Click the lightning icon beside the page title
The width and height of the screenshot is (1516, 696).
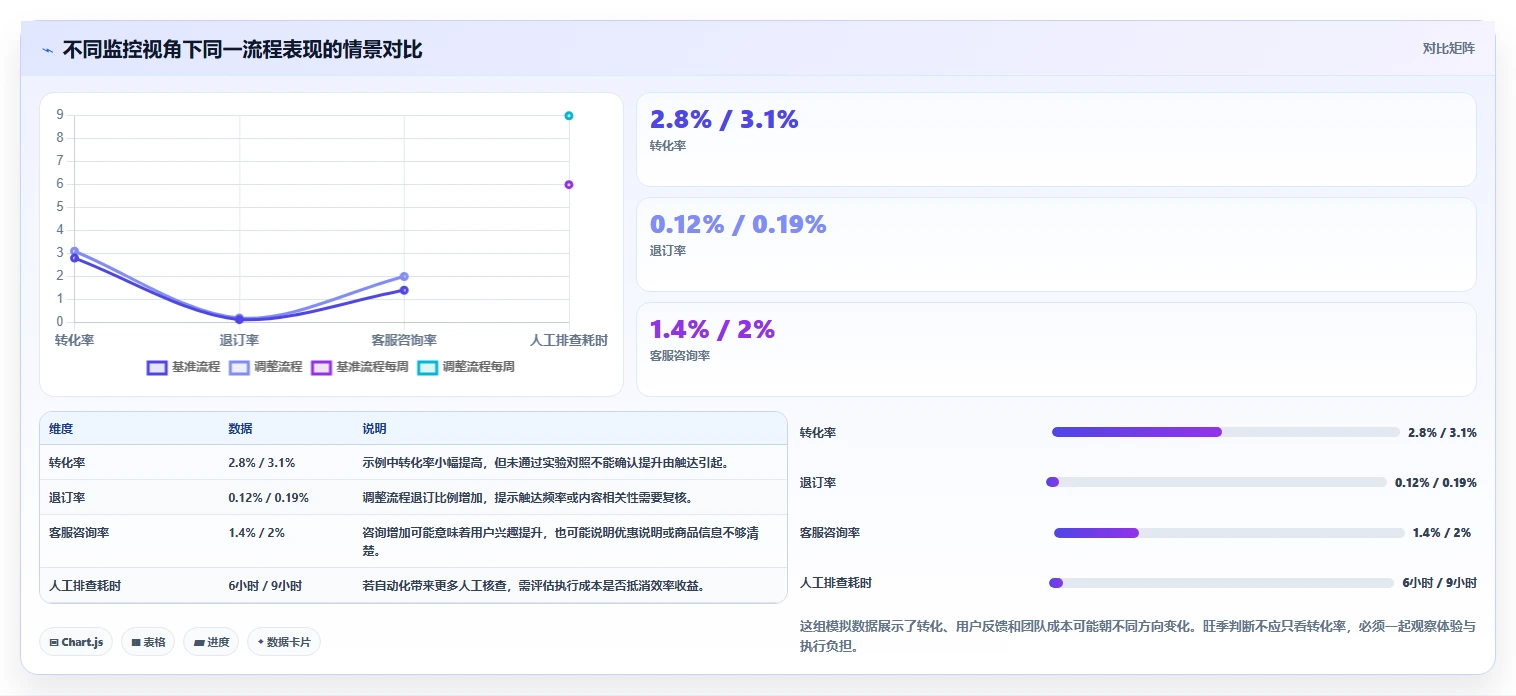click(x=47, y=50)
